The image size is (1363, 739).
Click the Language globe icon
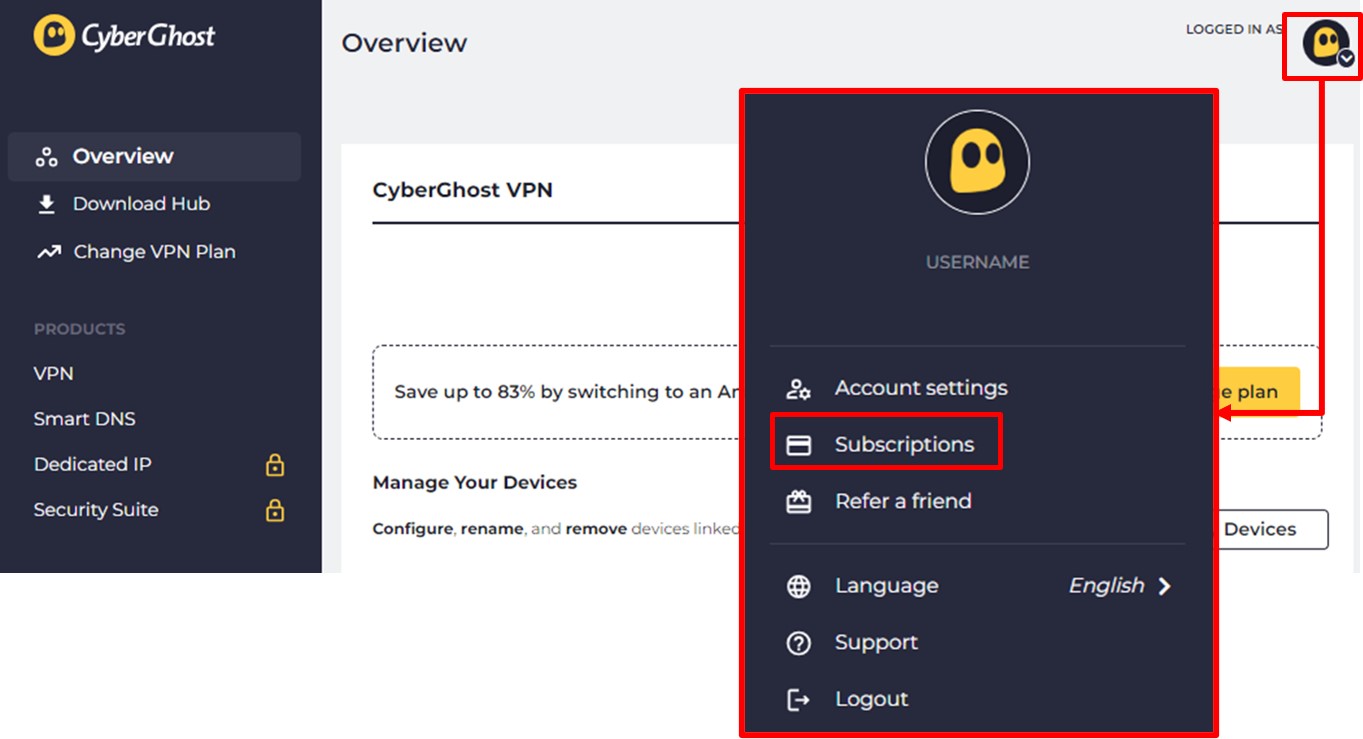click(x=798, y=586)
